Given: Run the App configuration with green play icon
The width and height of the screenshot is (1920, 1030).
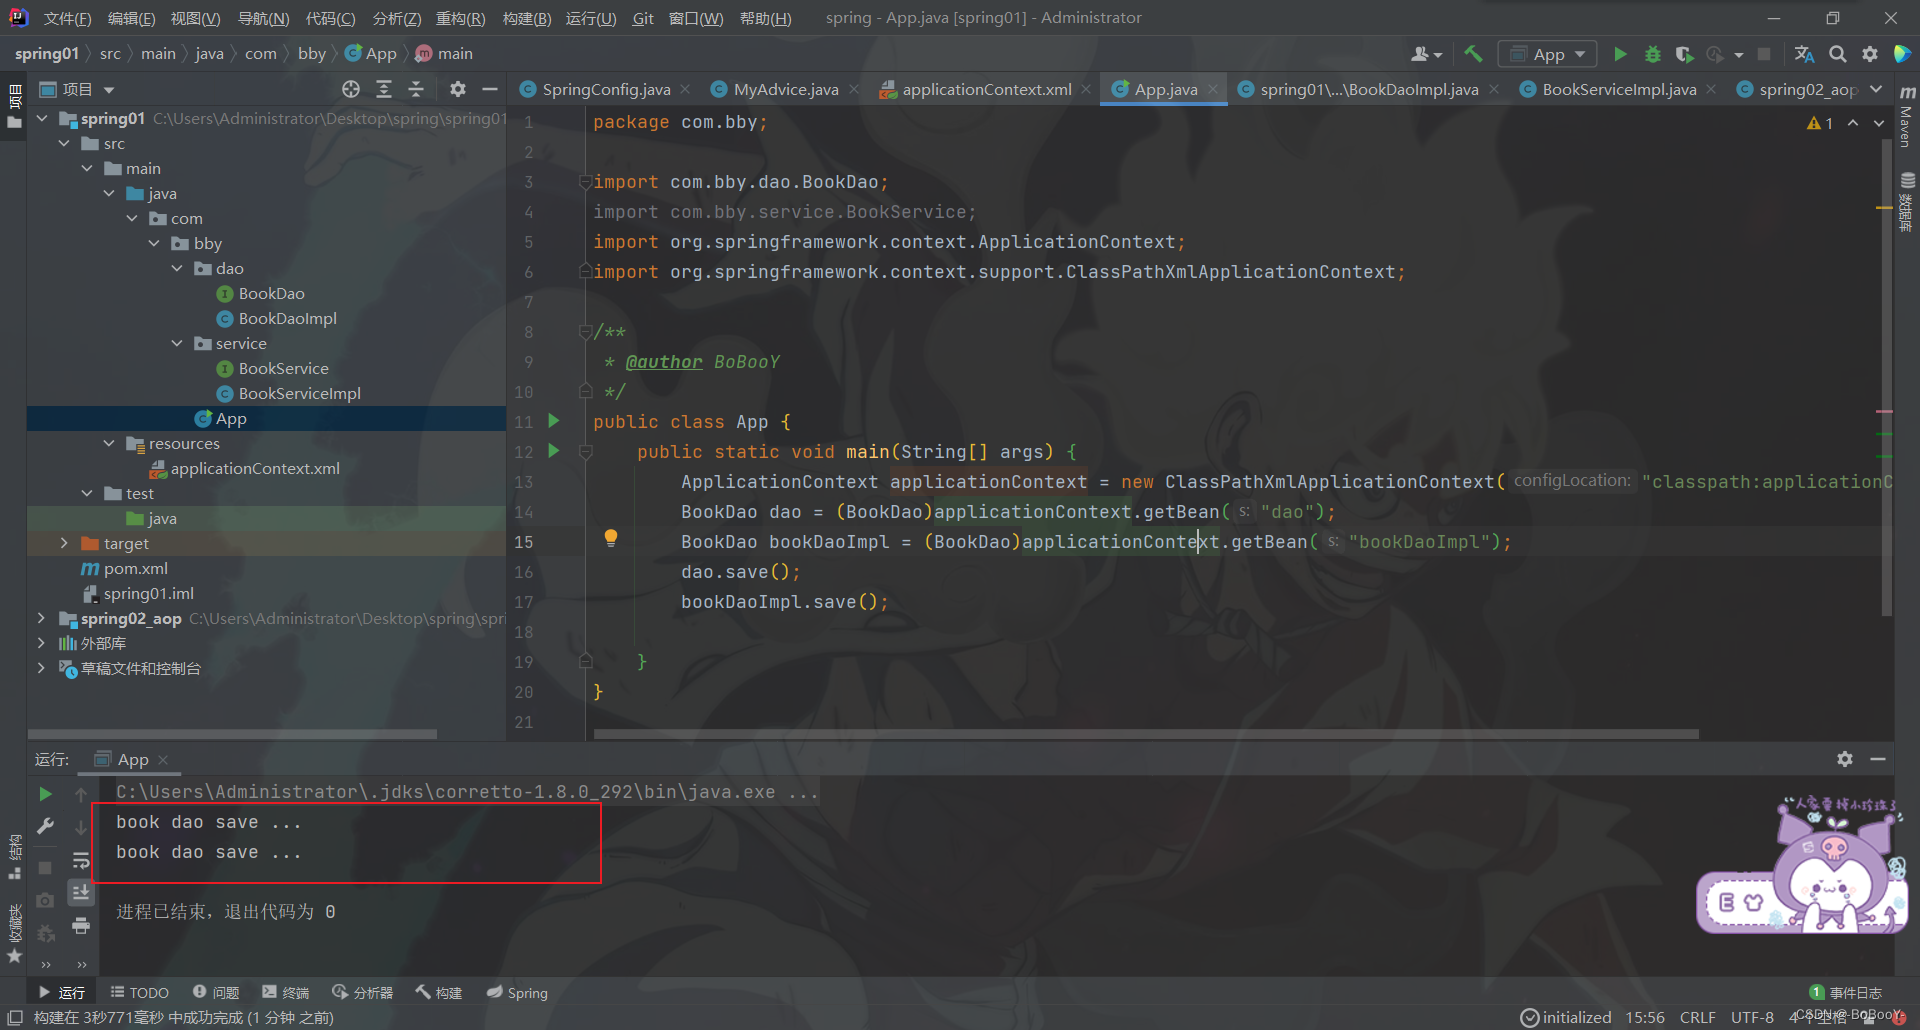Looking at the screenshot, I should click(1620, 54).
